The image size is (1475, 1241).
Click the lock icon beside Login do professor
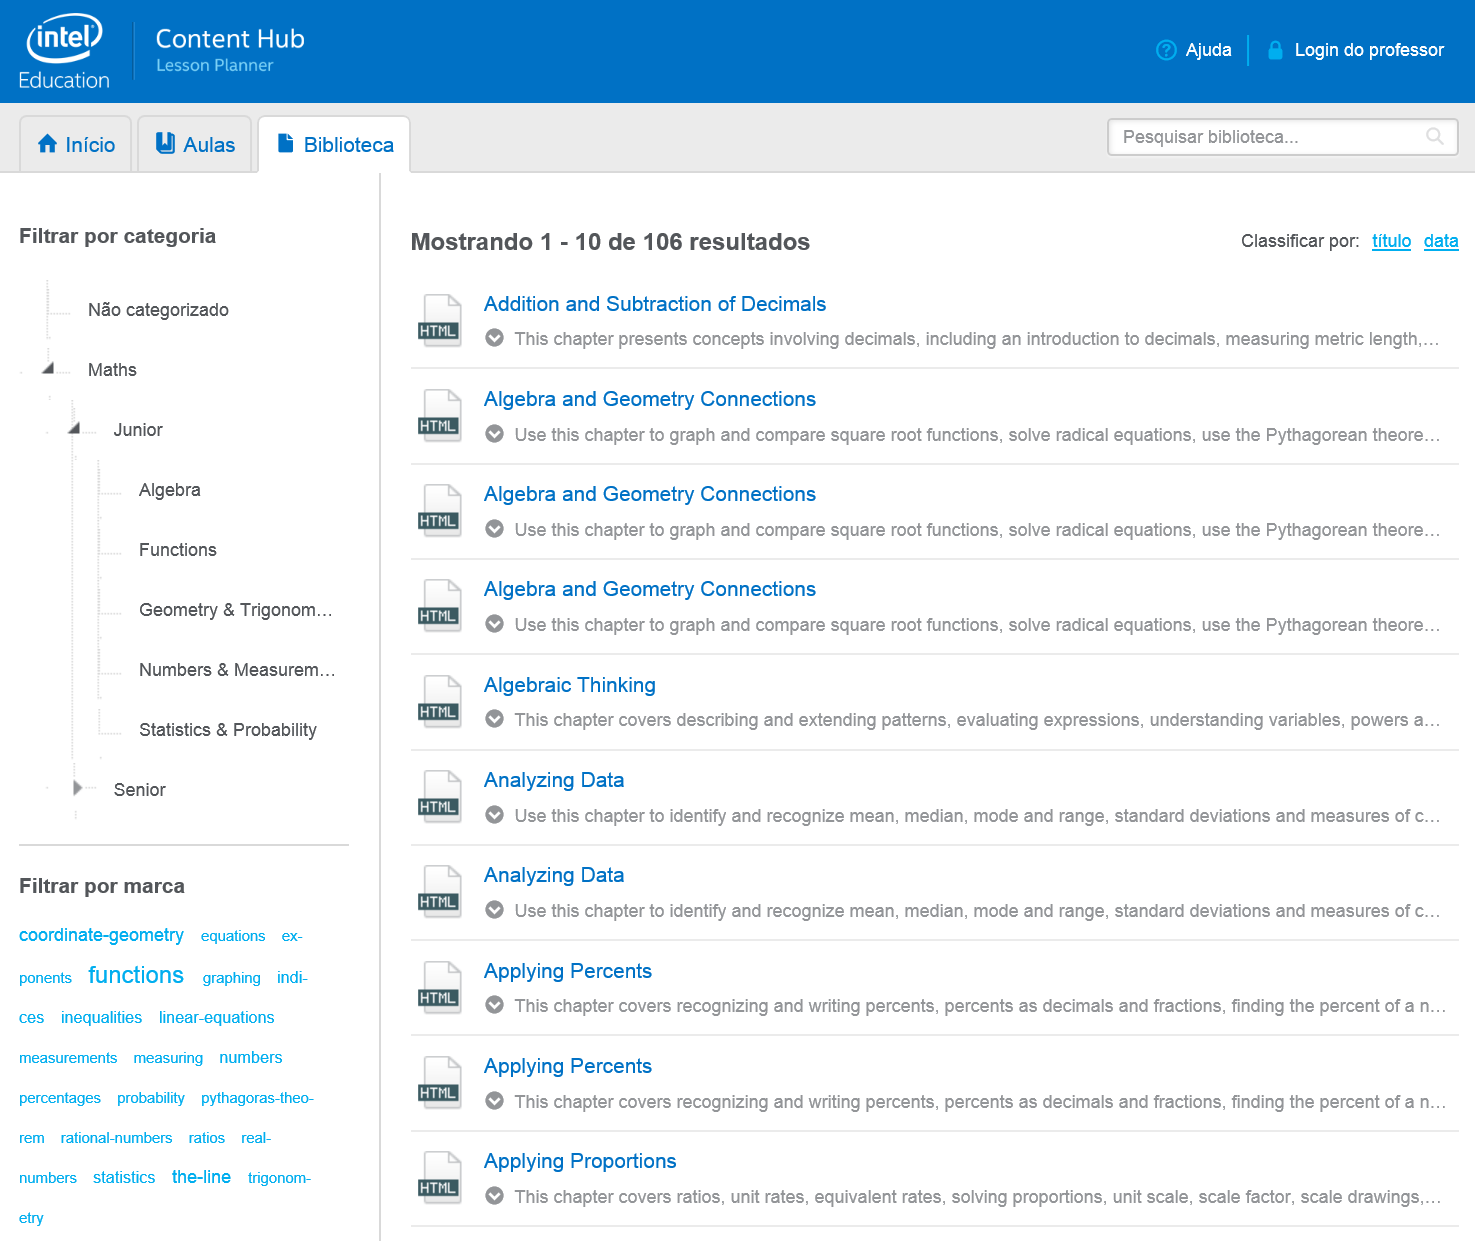1275,50
